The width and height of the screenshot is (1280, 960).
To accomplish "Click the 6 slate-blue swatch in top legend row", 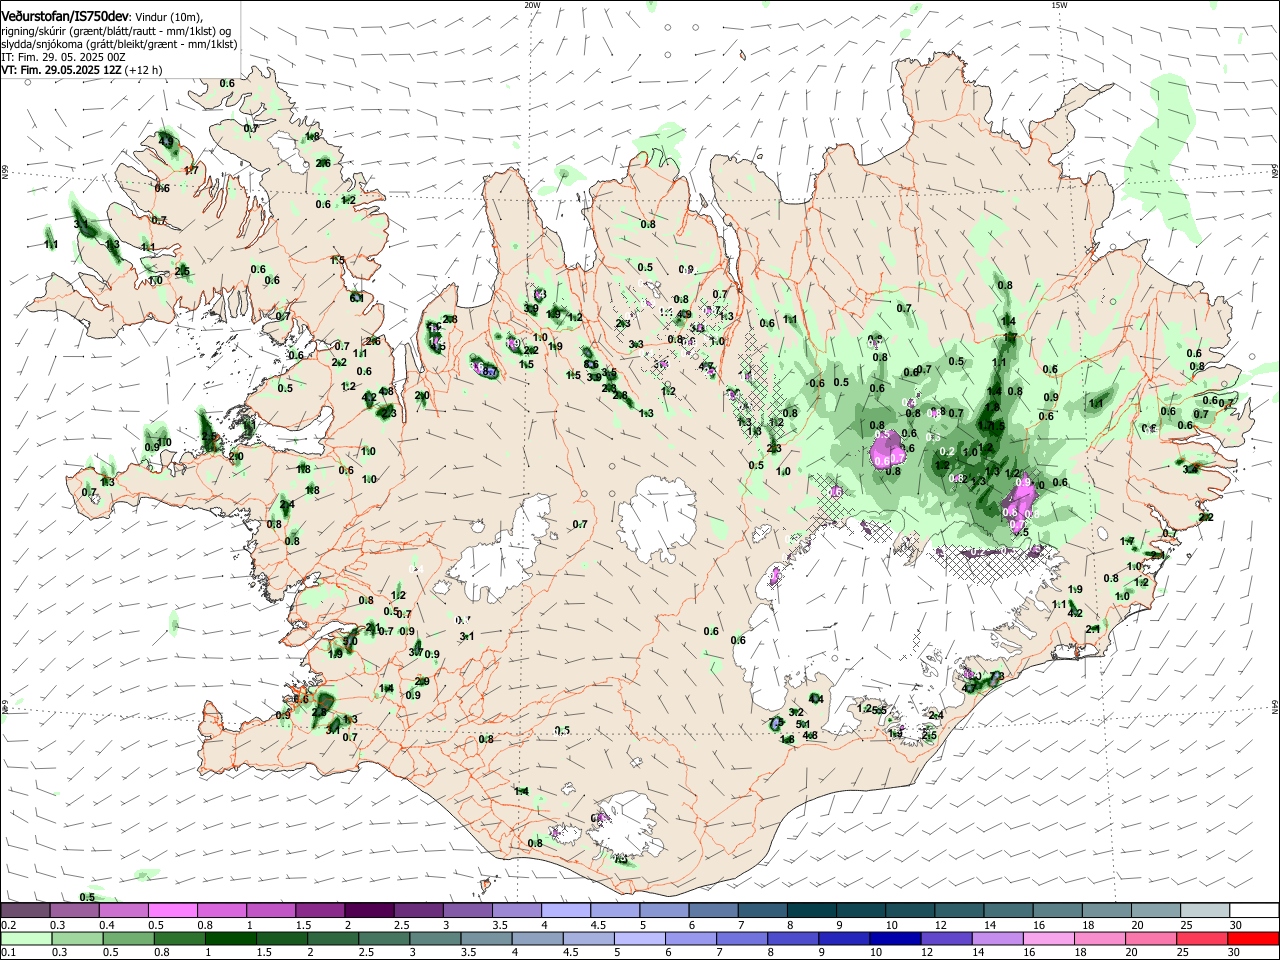I will [711, 910].
